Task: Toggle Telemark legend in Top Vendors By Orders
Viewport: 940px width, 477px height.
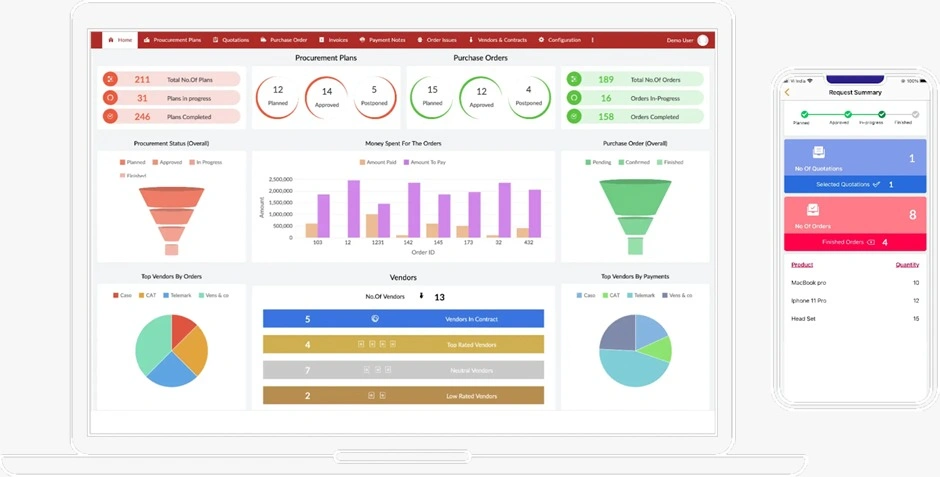Action: point(178,295)
